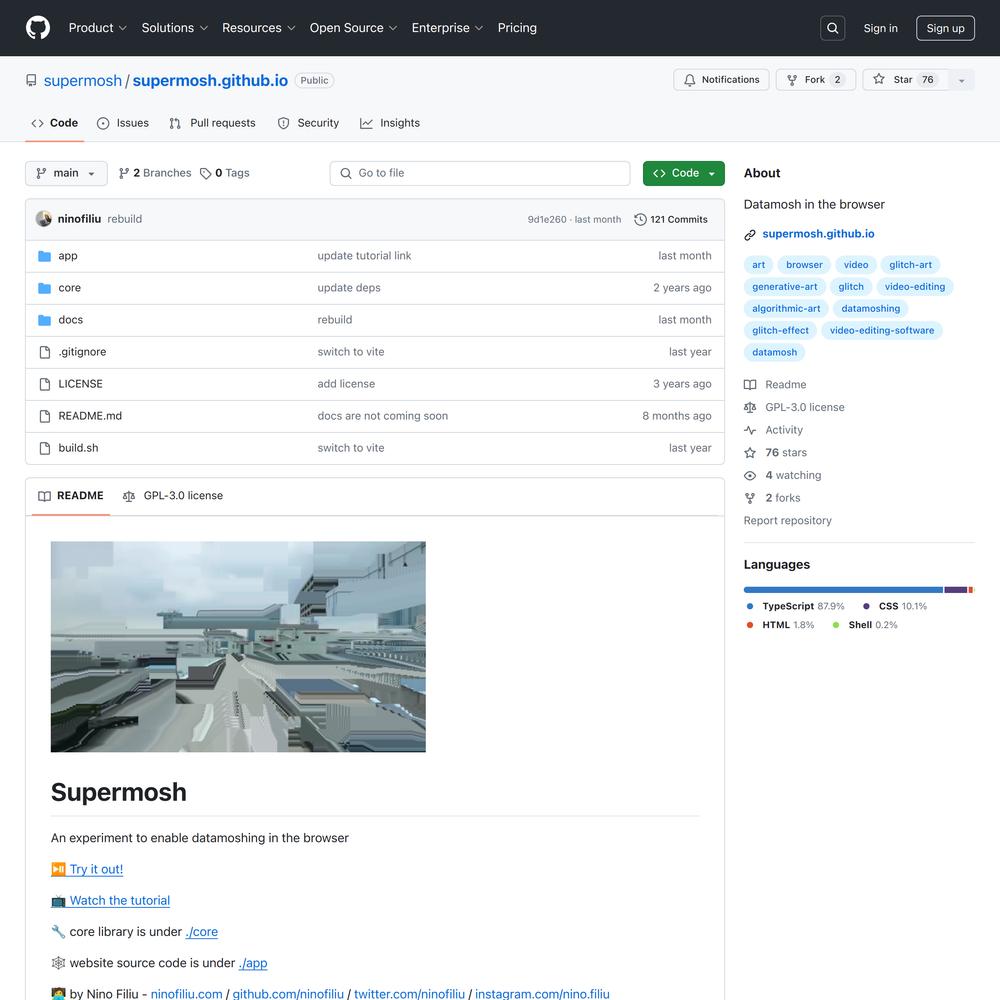Click the supermosh owner link
1000x1000 pixels.
(x=82, y=80)
